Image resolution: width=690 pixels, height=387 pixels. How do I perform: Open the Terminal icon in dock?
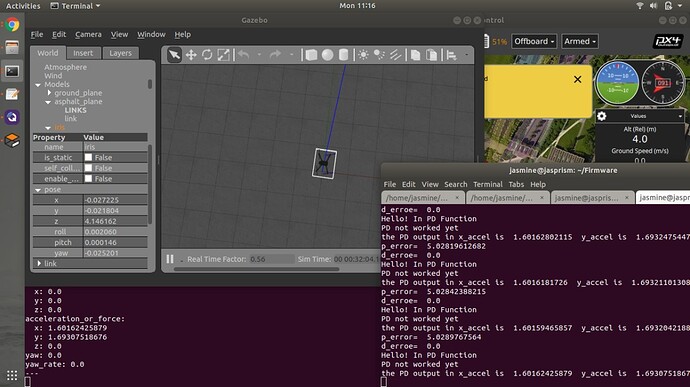click(12, 71)
